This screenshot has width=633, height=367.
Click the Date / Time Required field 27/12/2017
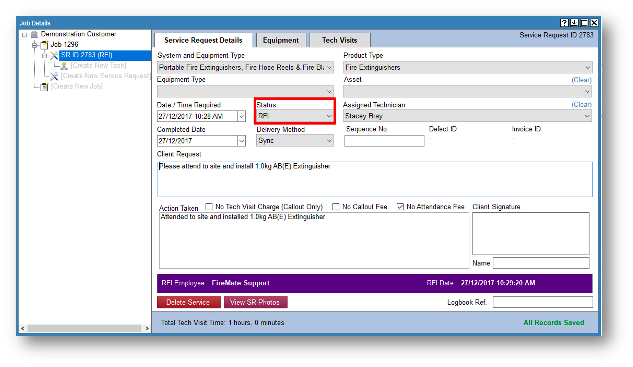click(x=197, y=116)
